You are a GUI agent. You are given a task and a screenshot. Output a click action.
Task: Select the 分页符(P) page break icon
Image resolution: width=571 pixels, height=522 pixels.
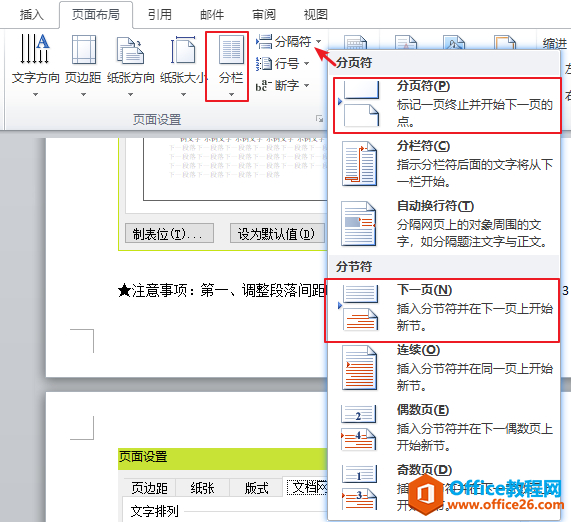(359, 104)
